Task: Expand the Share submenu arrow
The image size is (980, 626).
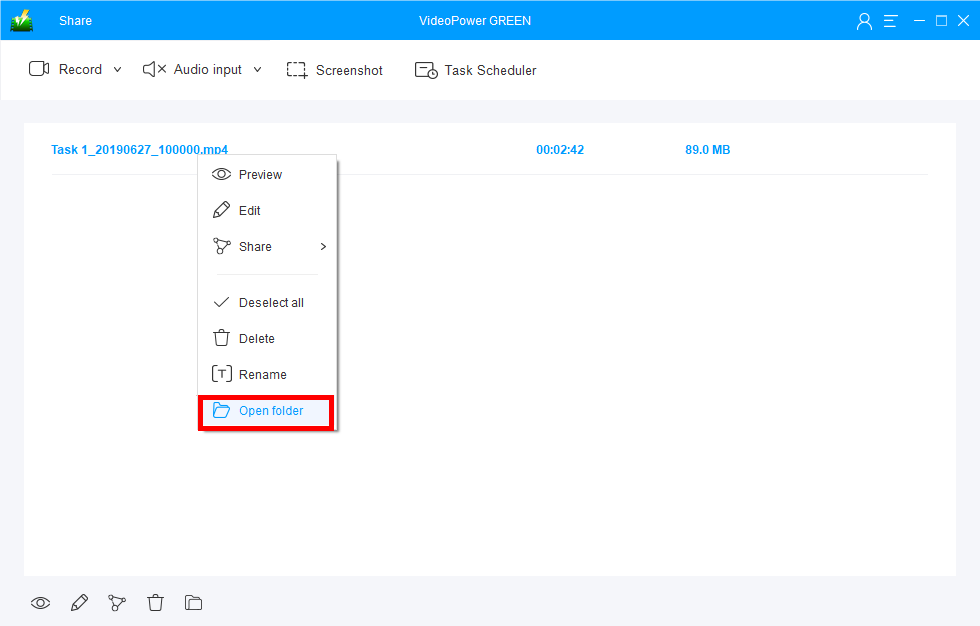Action: tap(322, 246)
